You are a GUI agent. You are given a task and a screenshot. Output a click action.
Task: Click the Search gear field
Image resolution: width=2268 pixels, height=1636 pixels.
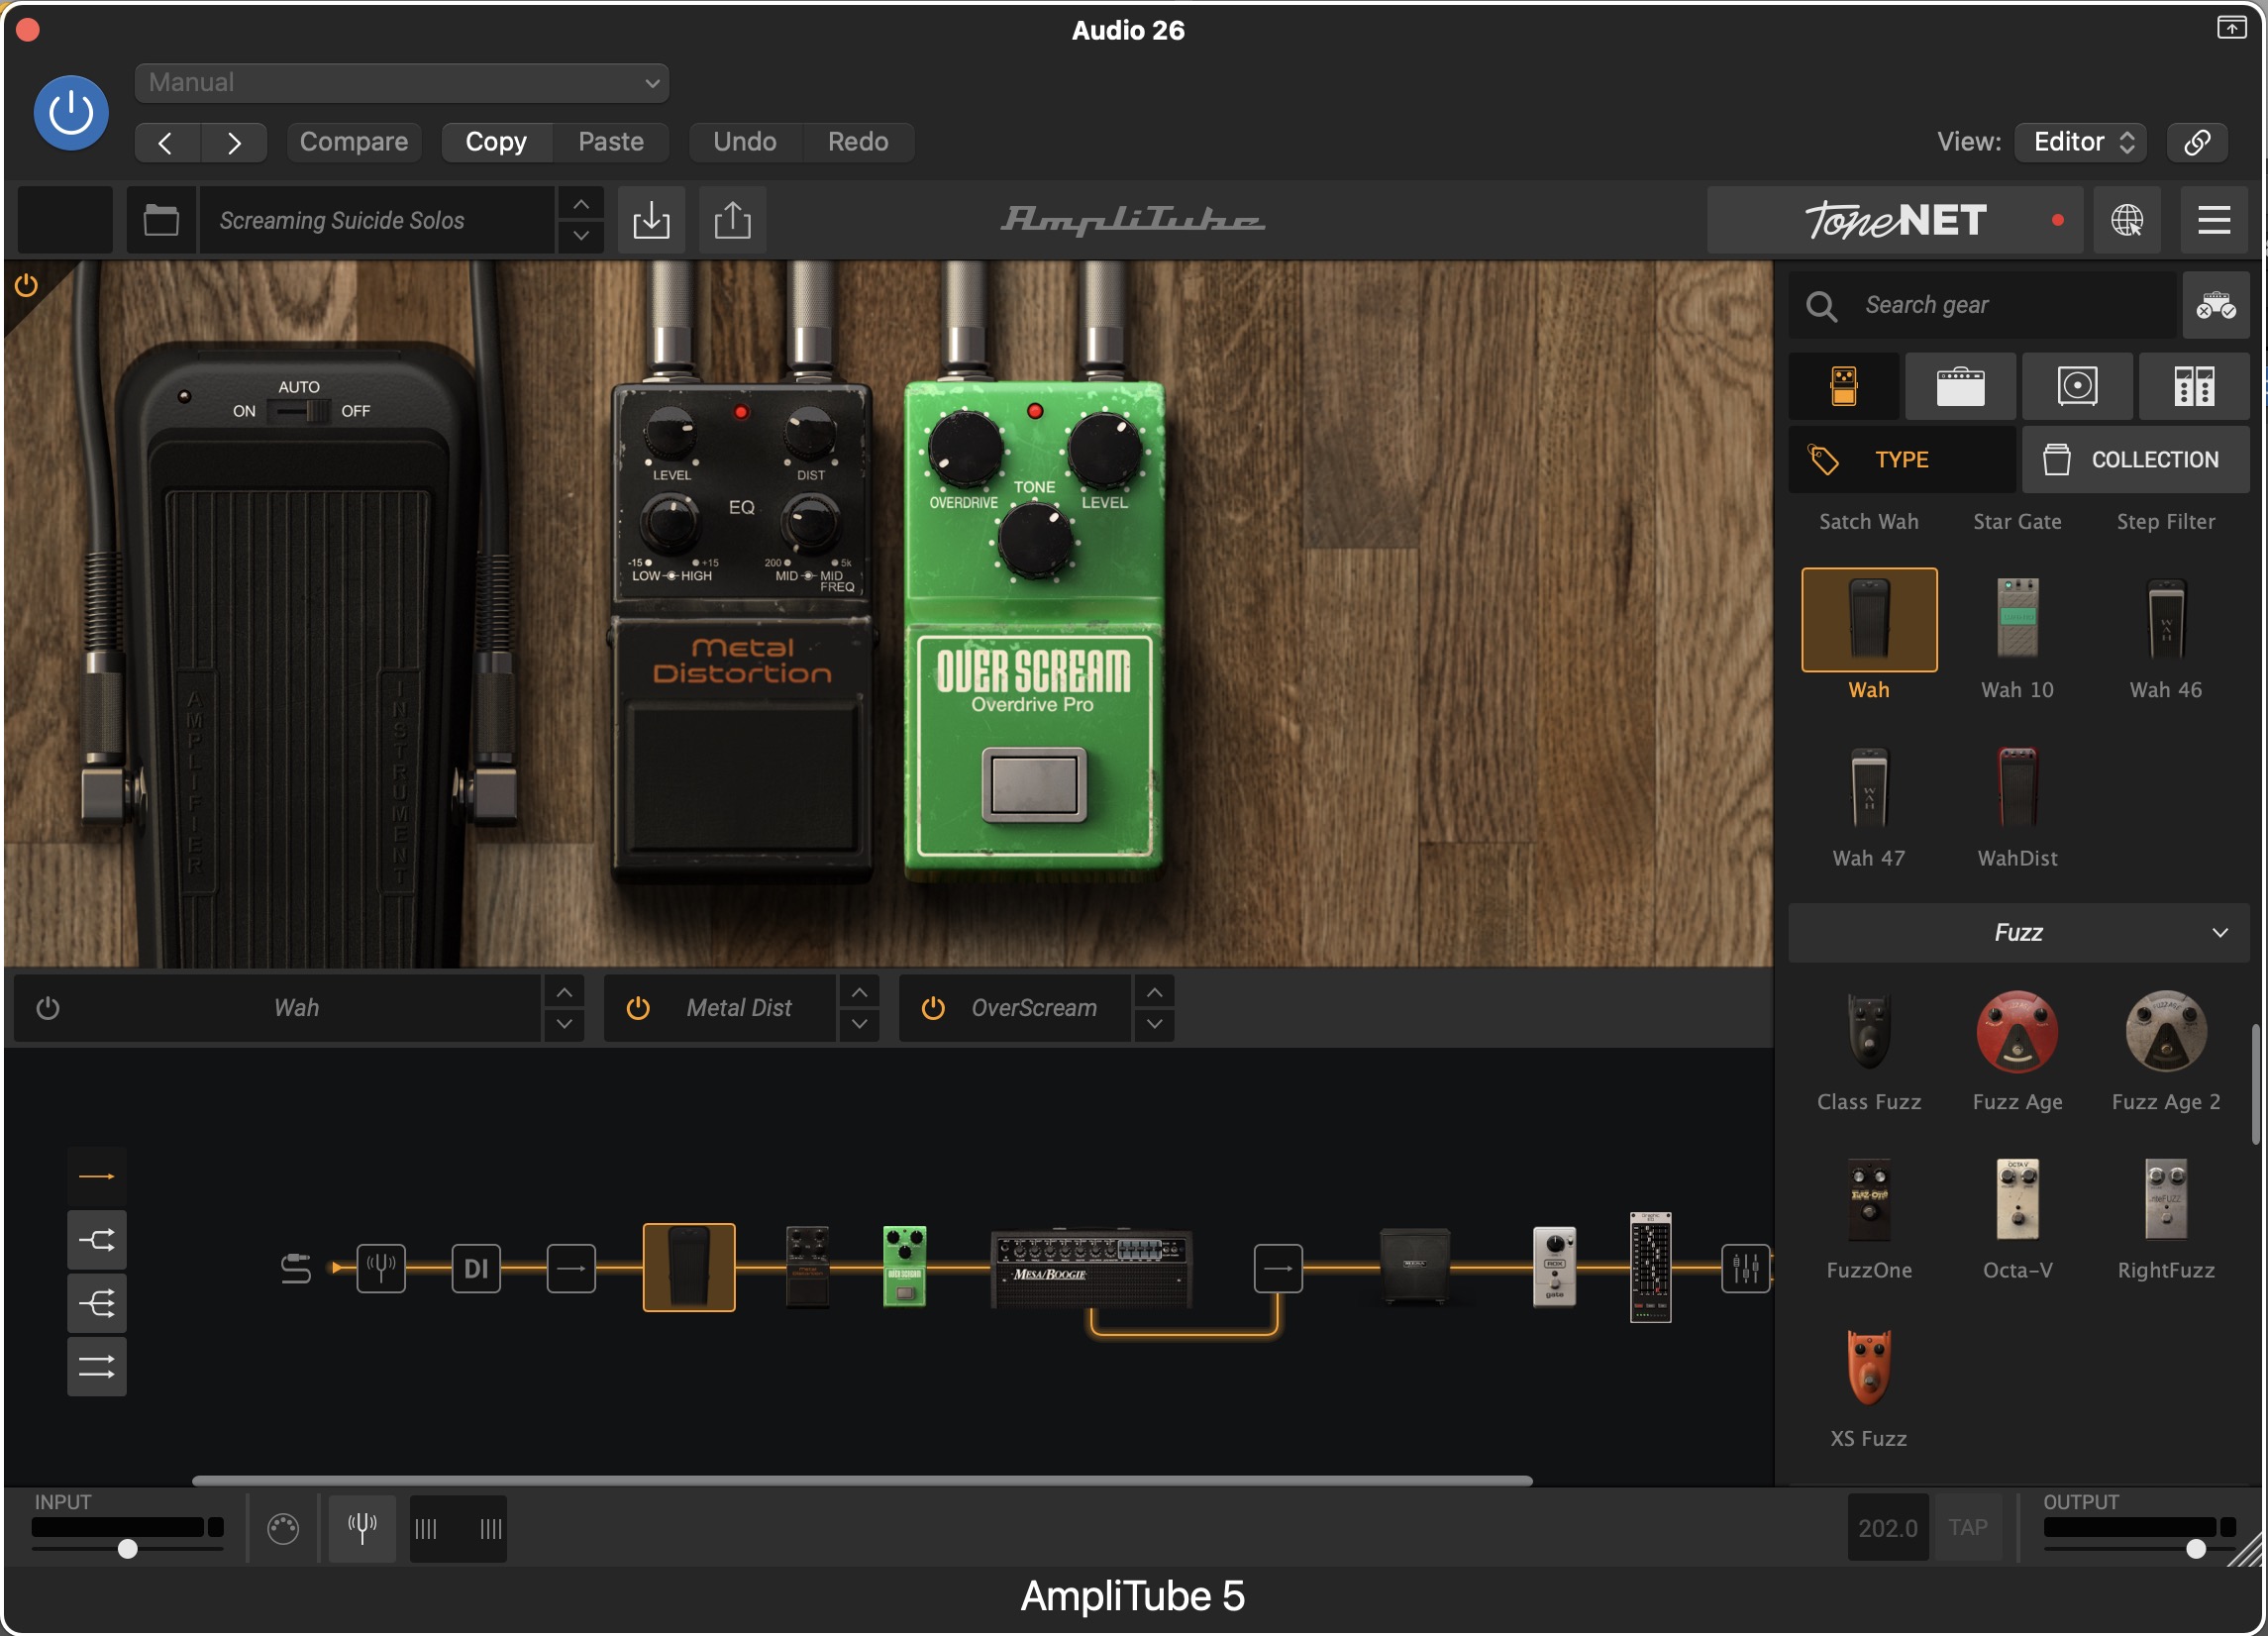pyautogui.click(x=1982, y=305)
